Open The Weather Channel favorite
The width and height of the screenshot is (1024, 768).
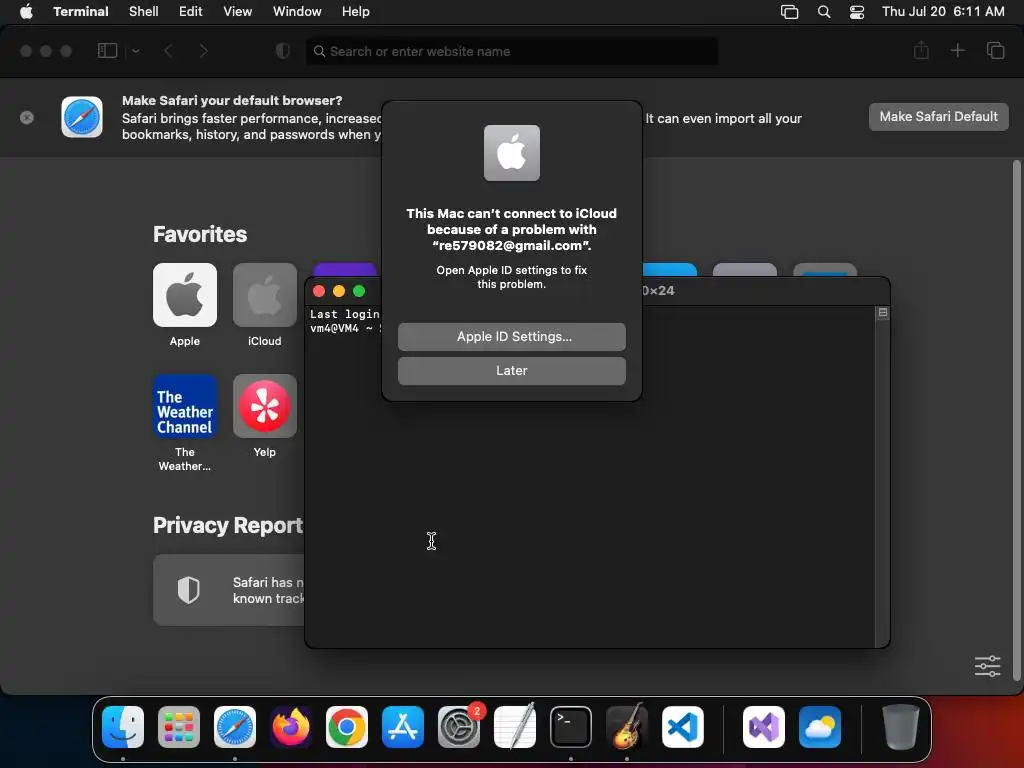pos(185,406)
